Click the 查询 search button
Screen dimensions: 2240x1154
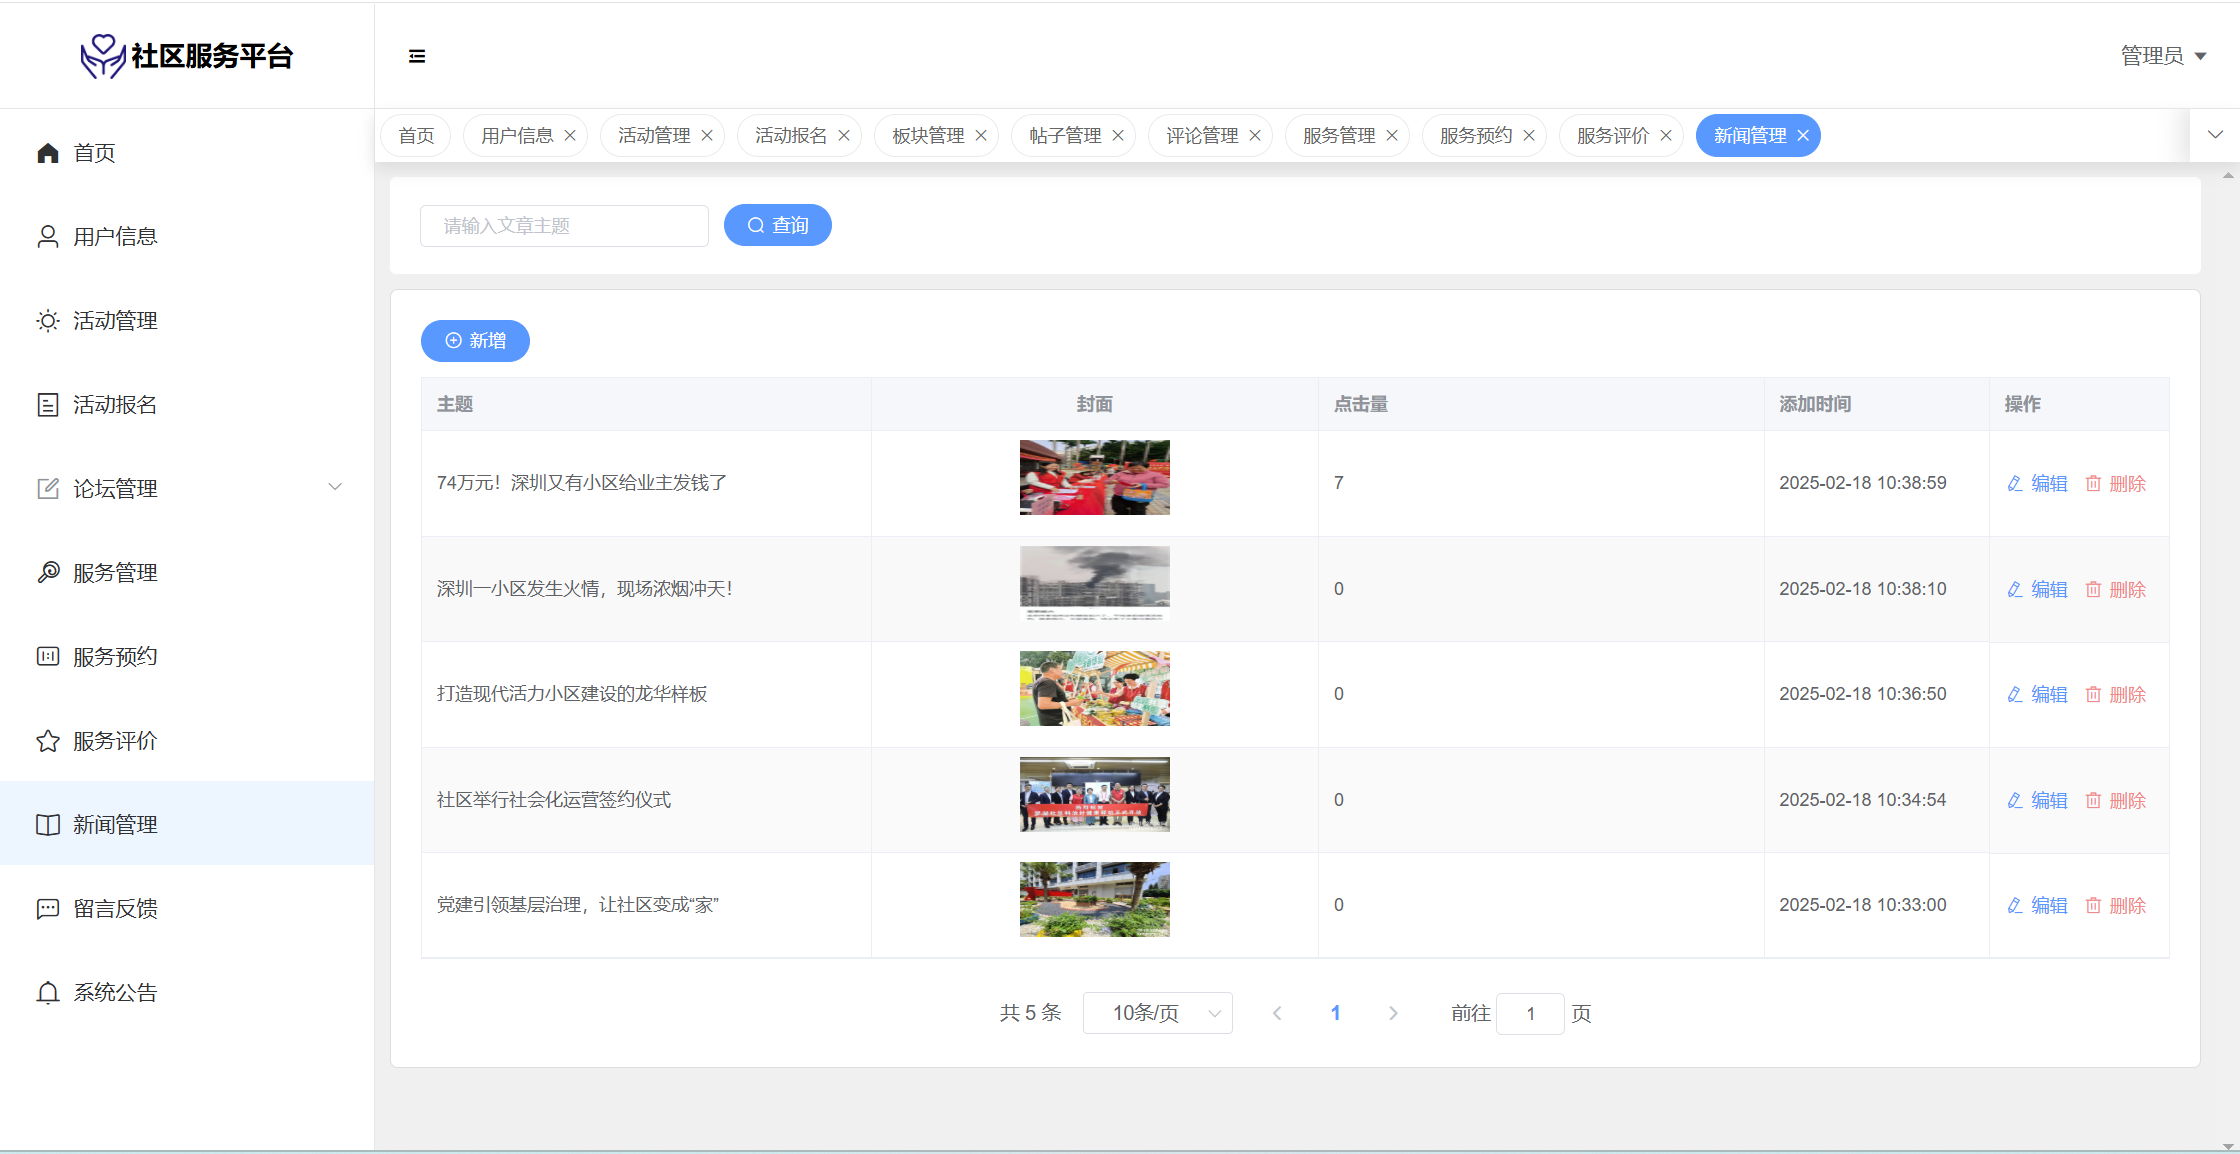coord(778,225)
